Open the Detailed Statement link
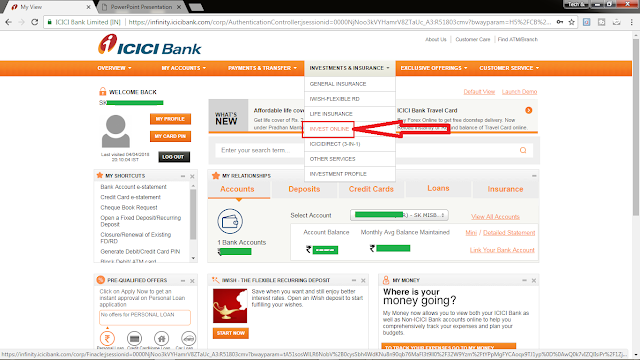The image size is (640, 360). coord(509,233)
